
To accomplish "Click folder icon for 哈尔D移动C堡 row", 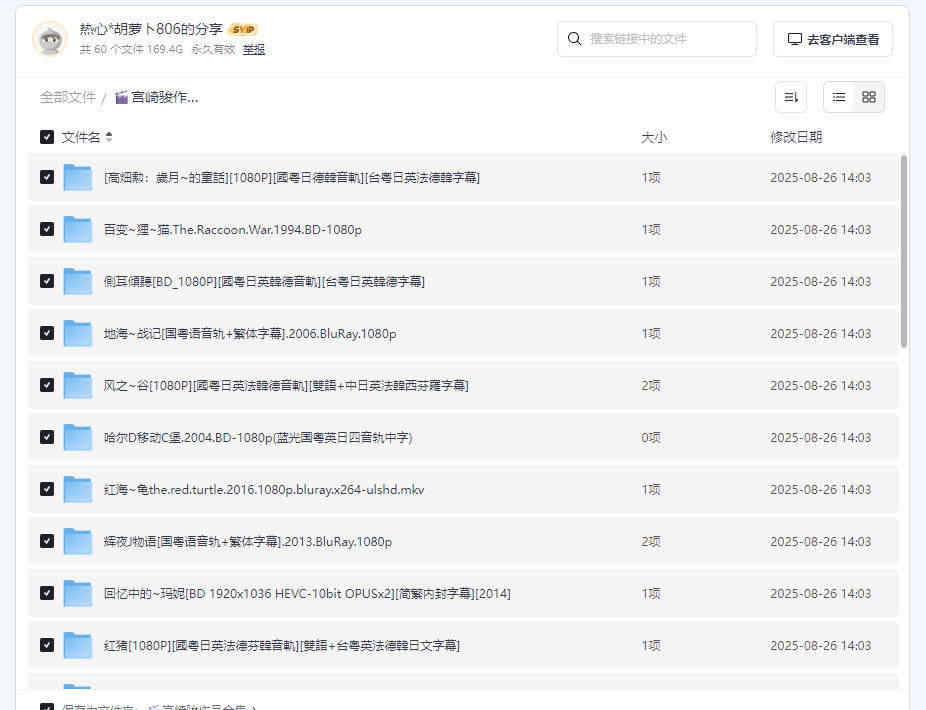I will [x=77, y=437].
